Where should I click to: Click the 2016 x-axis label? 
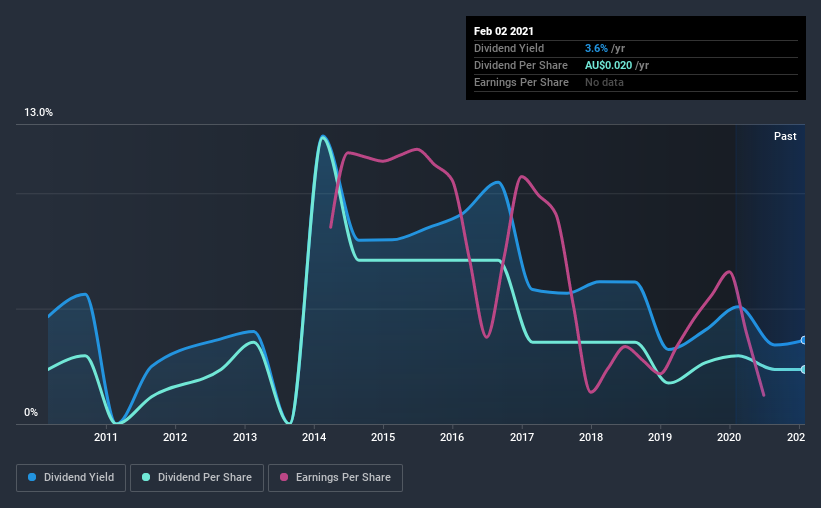point(452,437)
